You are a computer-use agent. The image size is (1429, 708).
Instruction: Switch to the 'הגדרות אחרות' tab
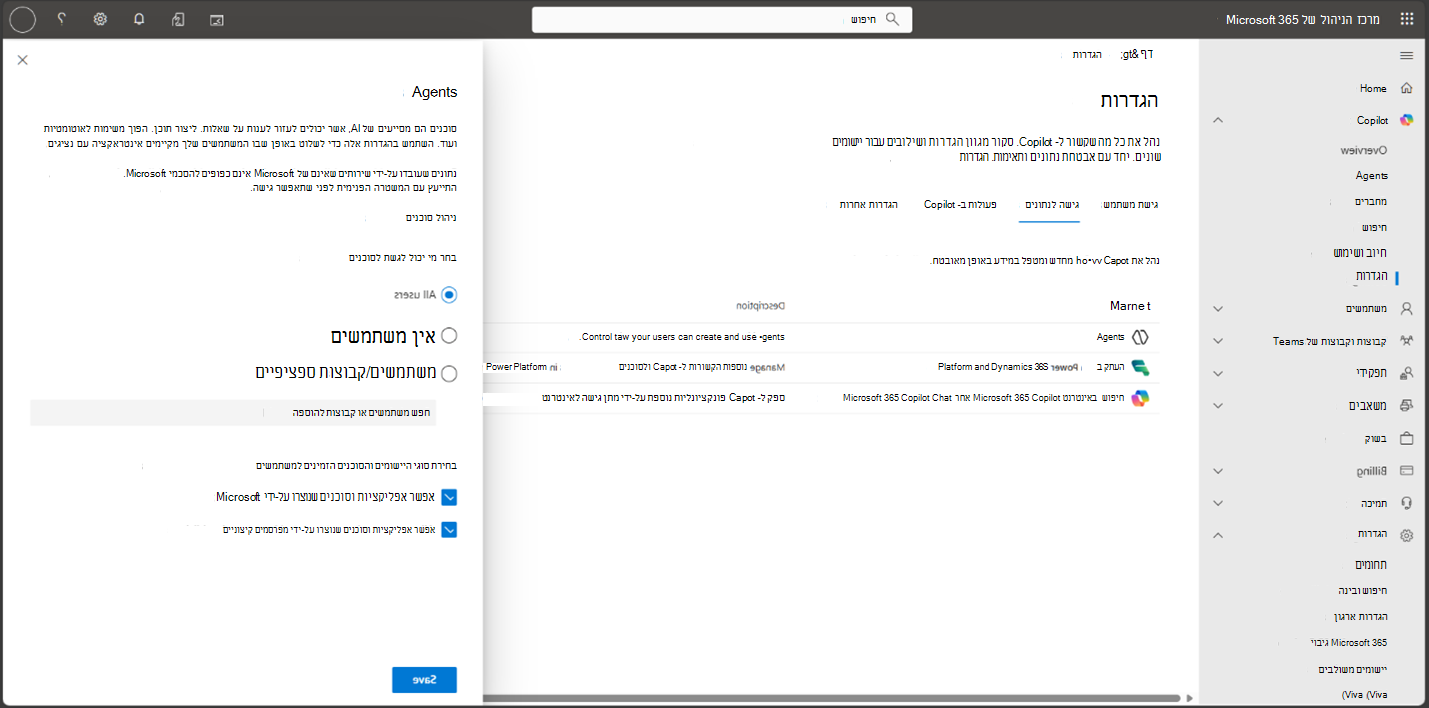pos(868,204)
